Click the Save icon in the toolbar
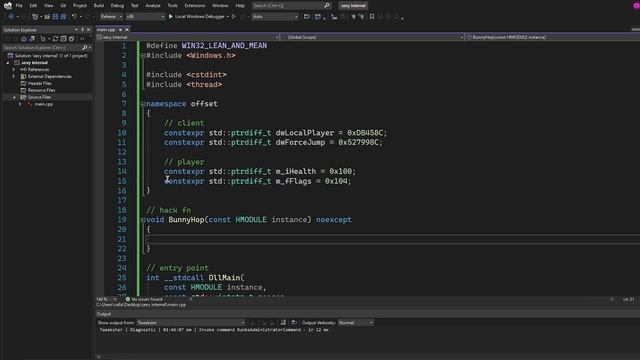Viewport: 640px width, 360px height. coord(56,17)
